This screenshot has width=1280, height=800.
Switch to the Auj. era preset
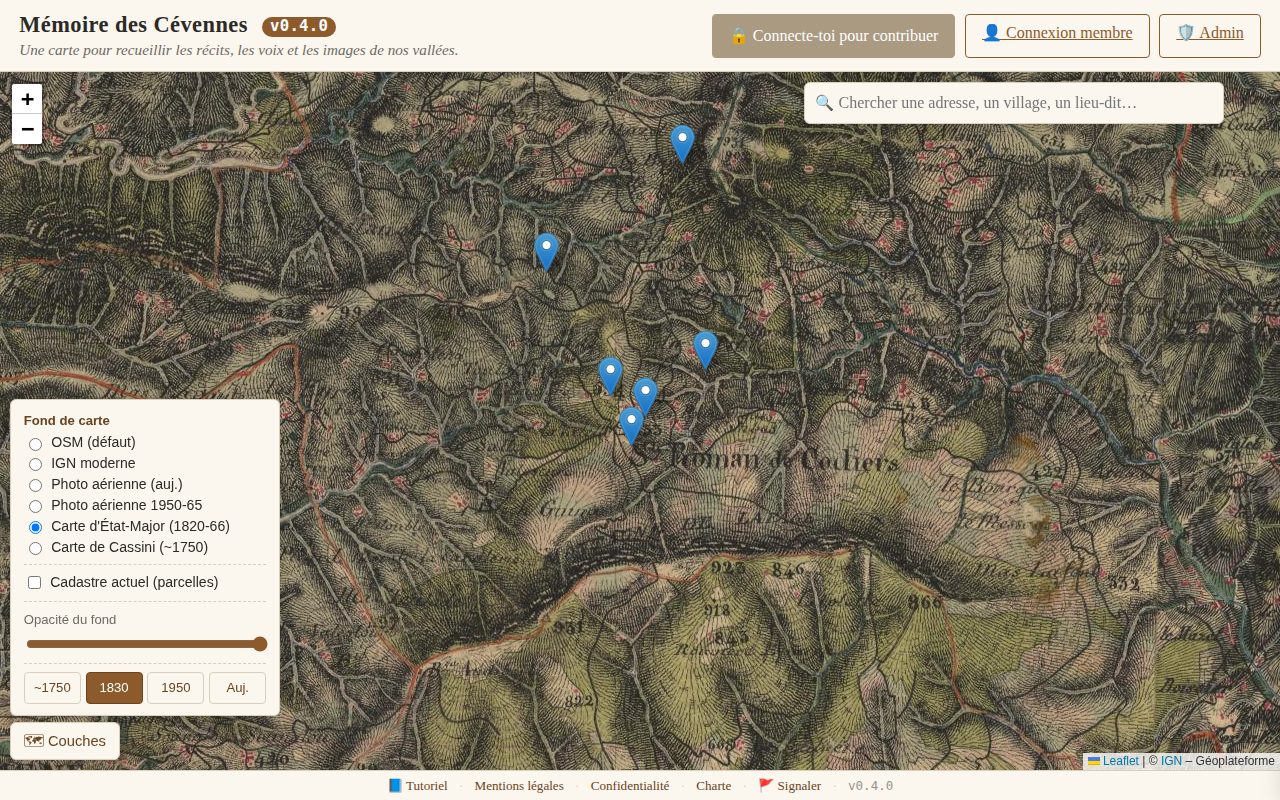[x=237, y=688]
